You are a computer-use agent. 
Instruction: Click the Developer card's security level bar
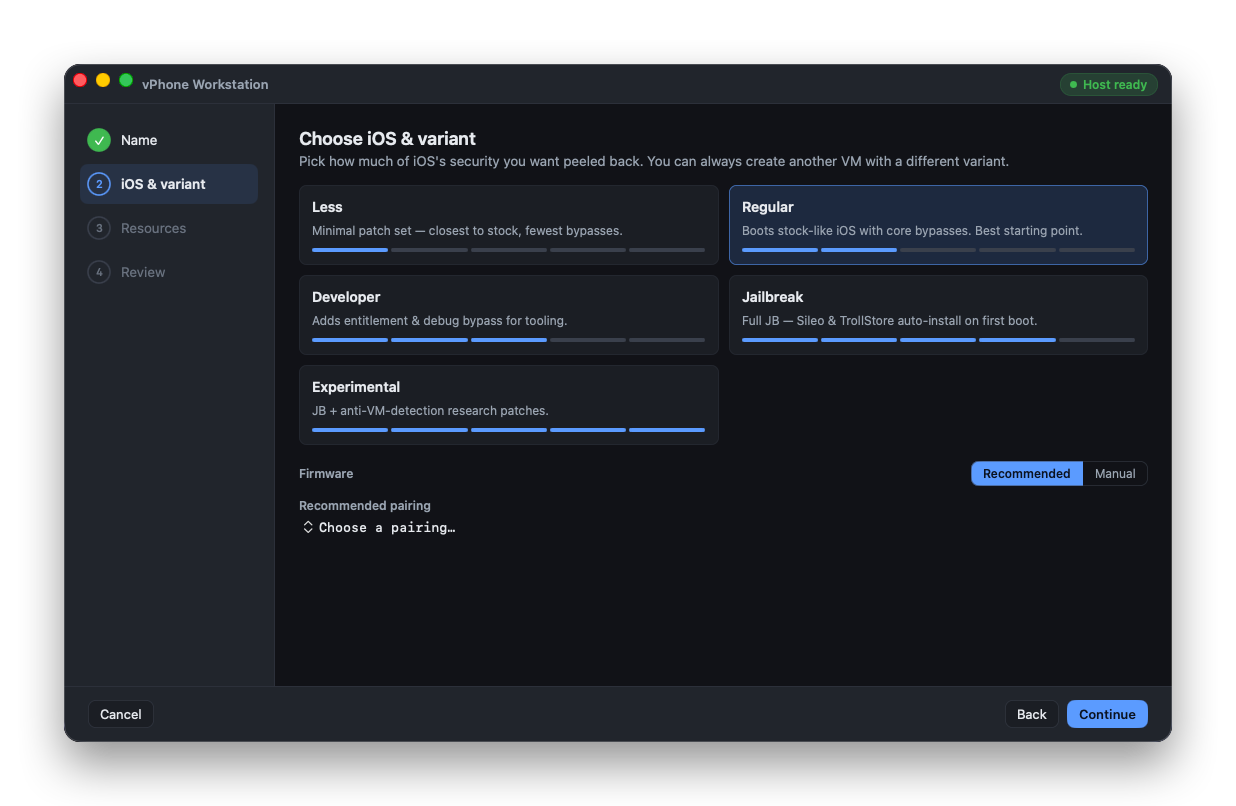(508, 340)
